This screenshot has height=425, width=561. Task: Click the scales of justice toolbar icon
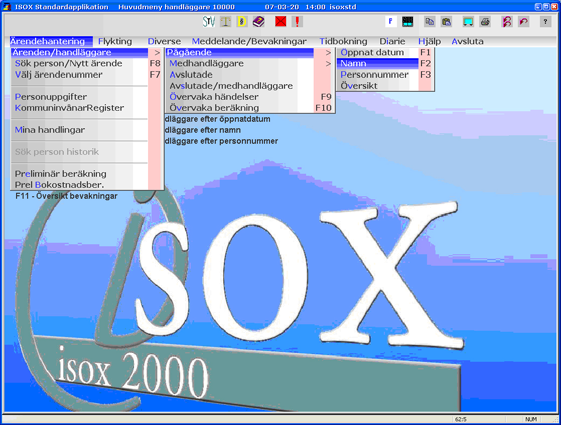pos(225,22)
